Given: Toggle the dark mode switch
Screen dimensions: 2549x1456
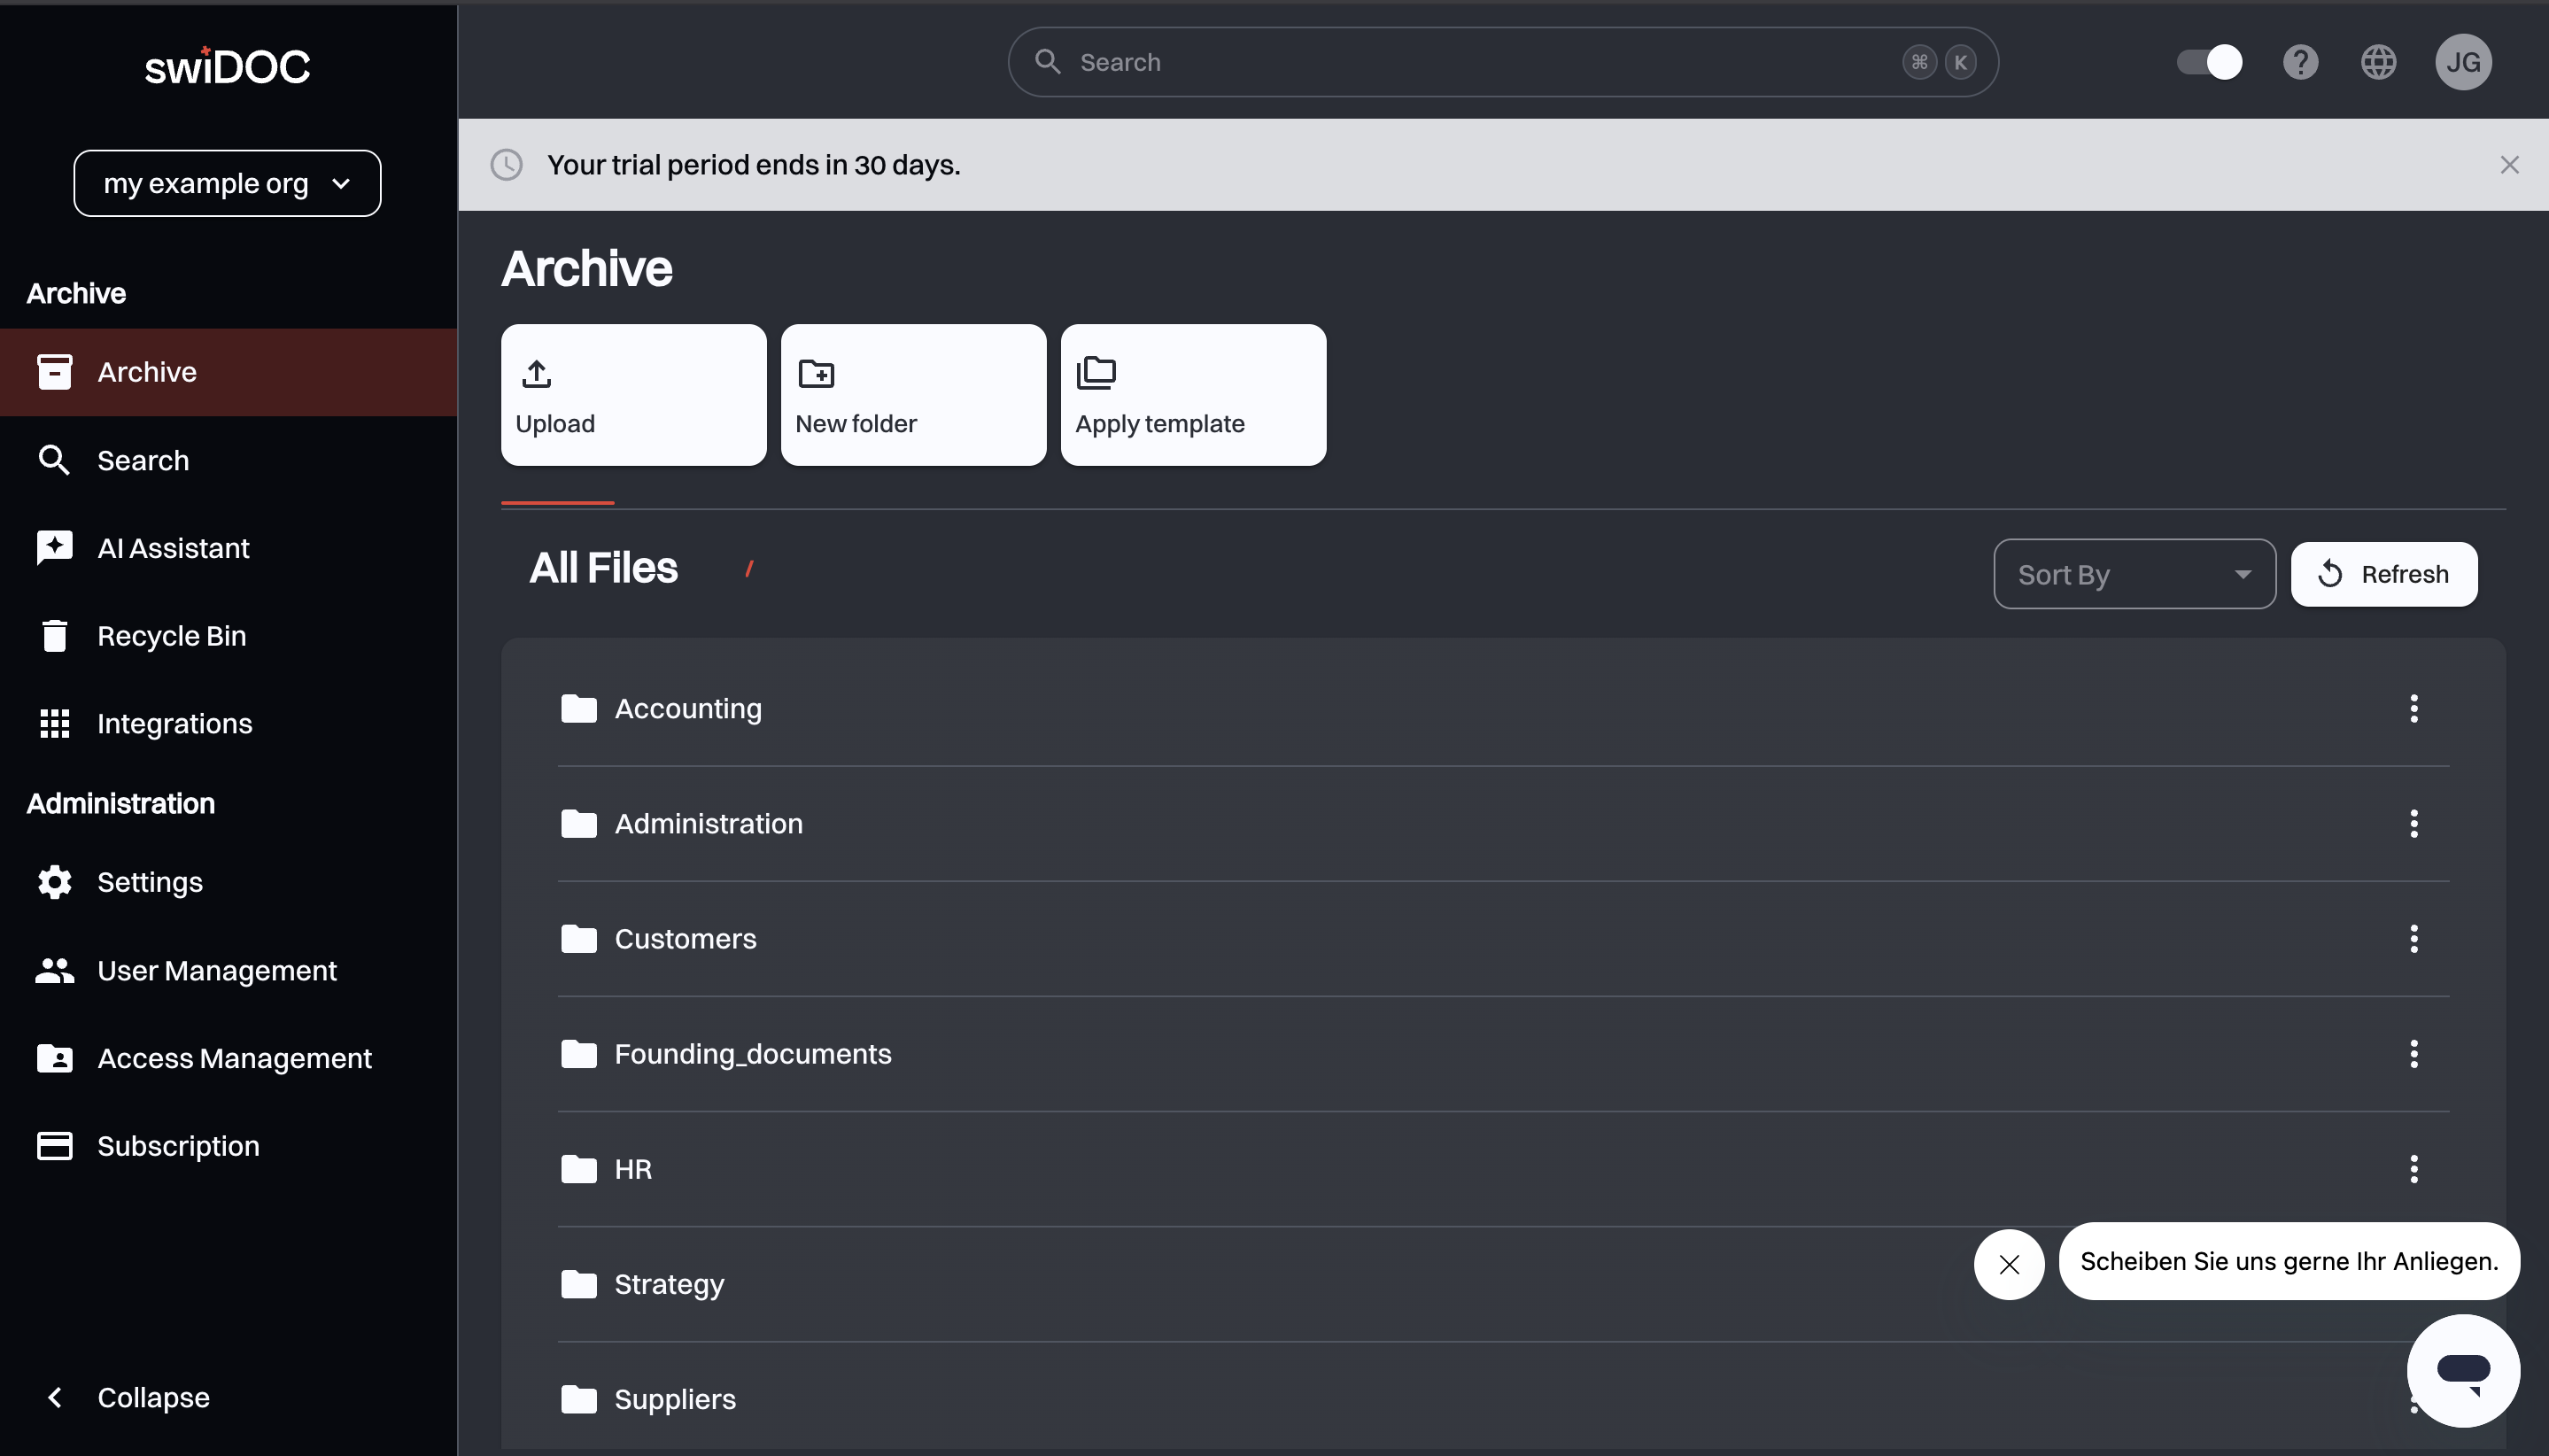Looking at the screenshot, I should pos(2208,62).
